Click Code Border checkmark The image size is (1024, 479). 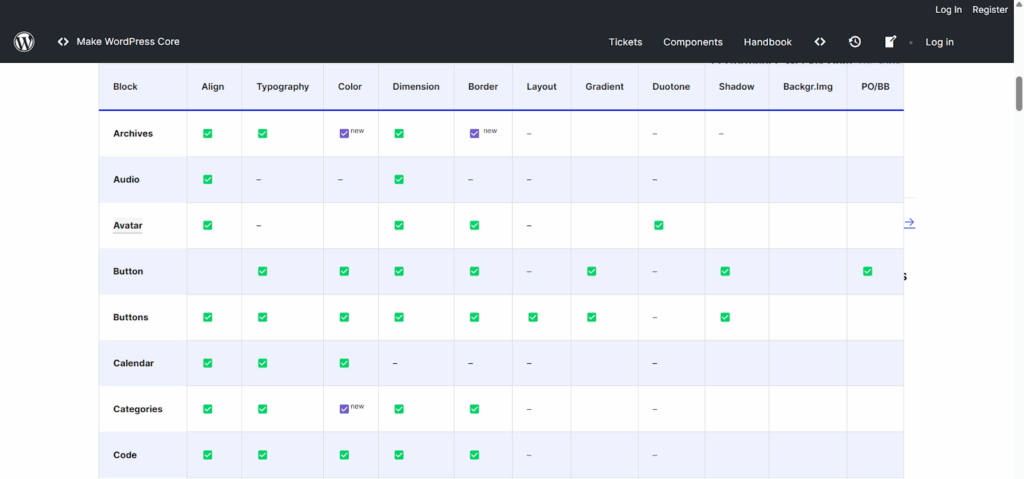[x=474, y=455]
